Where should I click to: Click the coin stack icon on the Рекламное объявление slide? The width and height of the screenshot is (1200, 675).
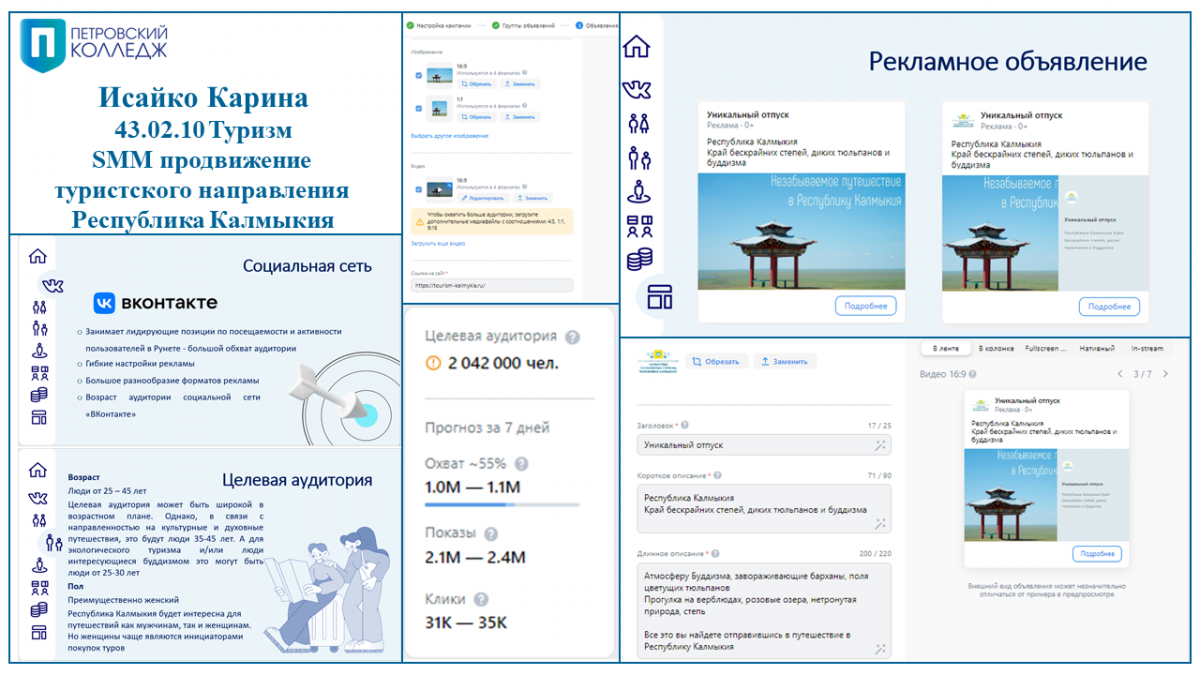(639, 260)
